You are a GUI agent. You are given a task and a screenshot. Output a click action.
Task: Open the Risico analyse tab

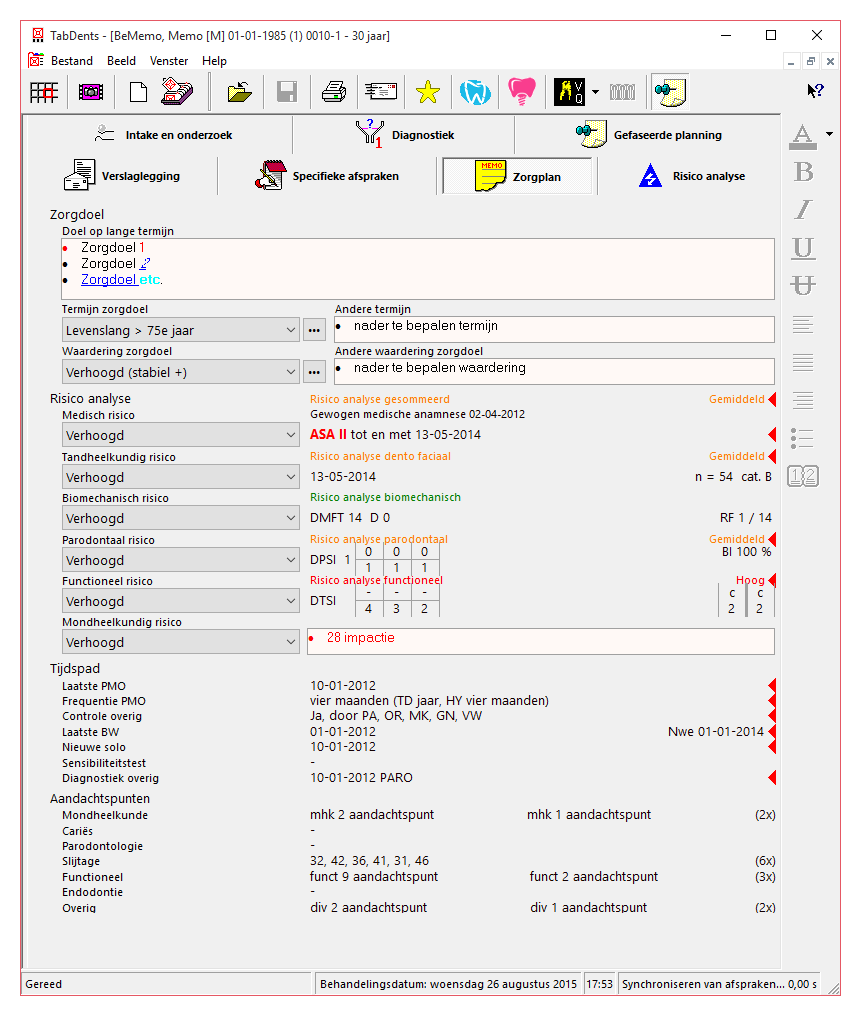(x=692, y=176)
